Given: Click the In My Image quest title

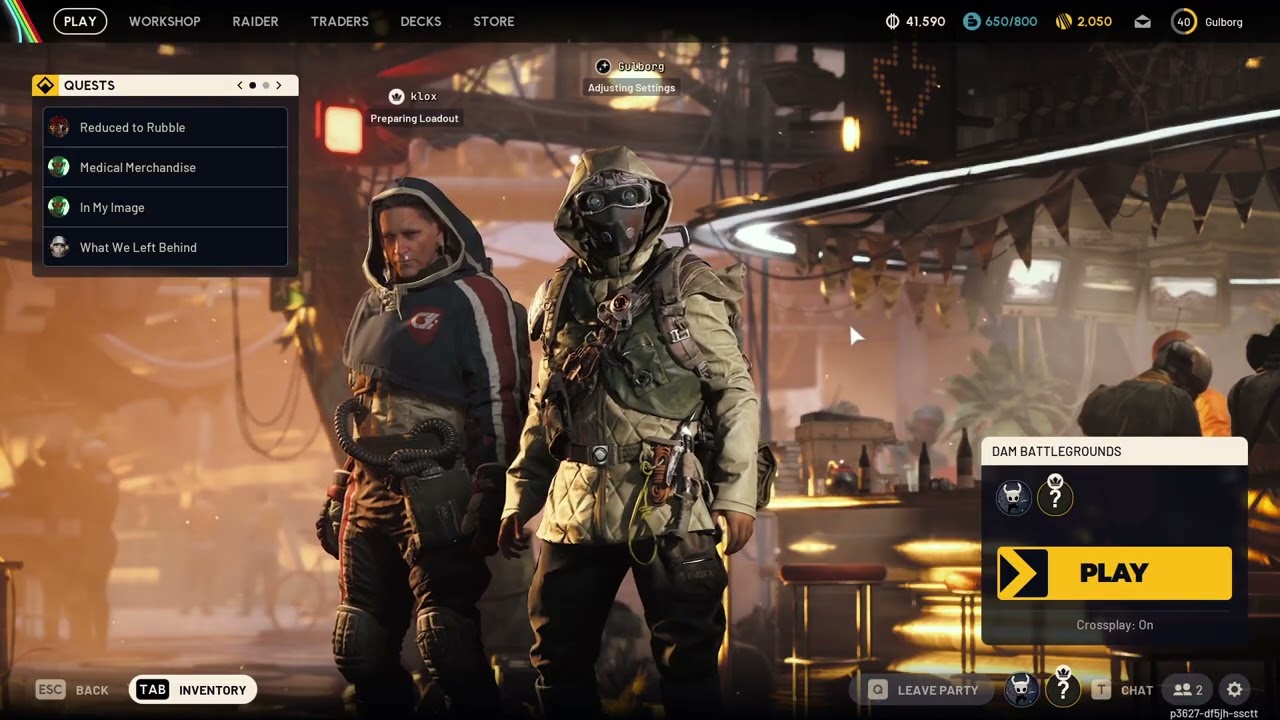Looking at the screenshot, I should pos(112,207).
